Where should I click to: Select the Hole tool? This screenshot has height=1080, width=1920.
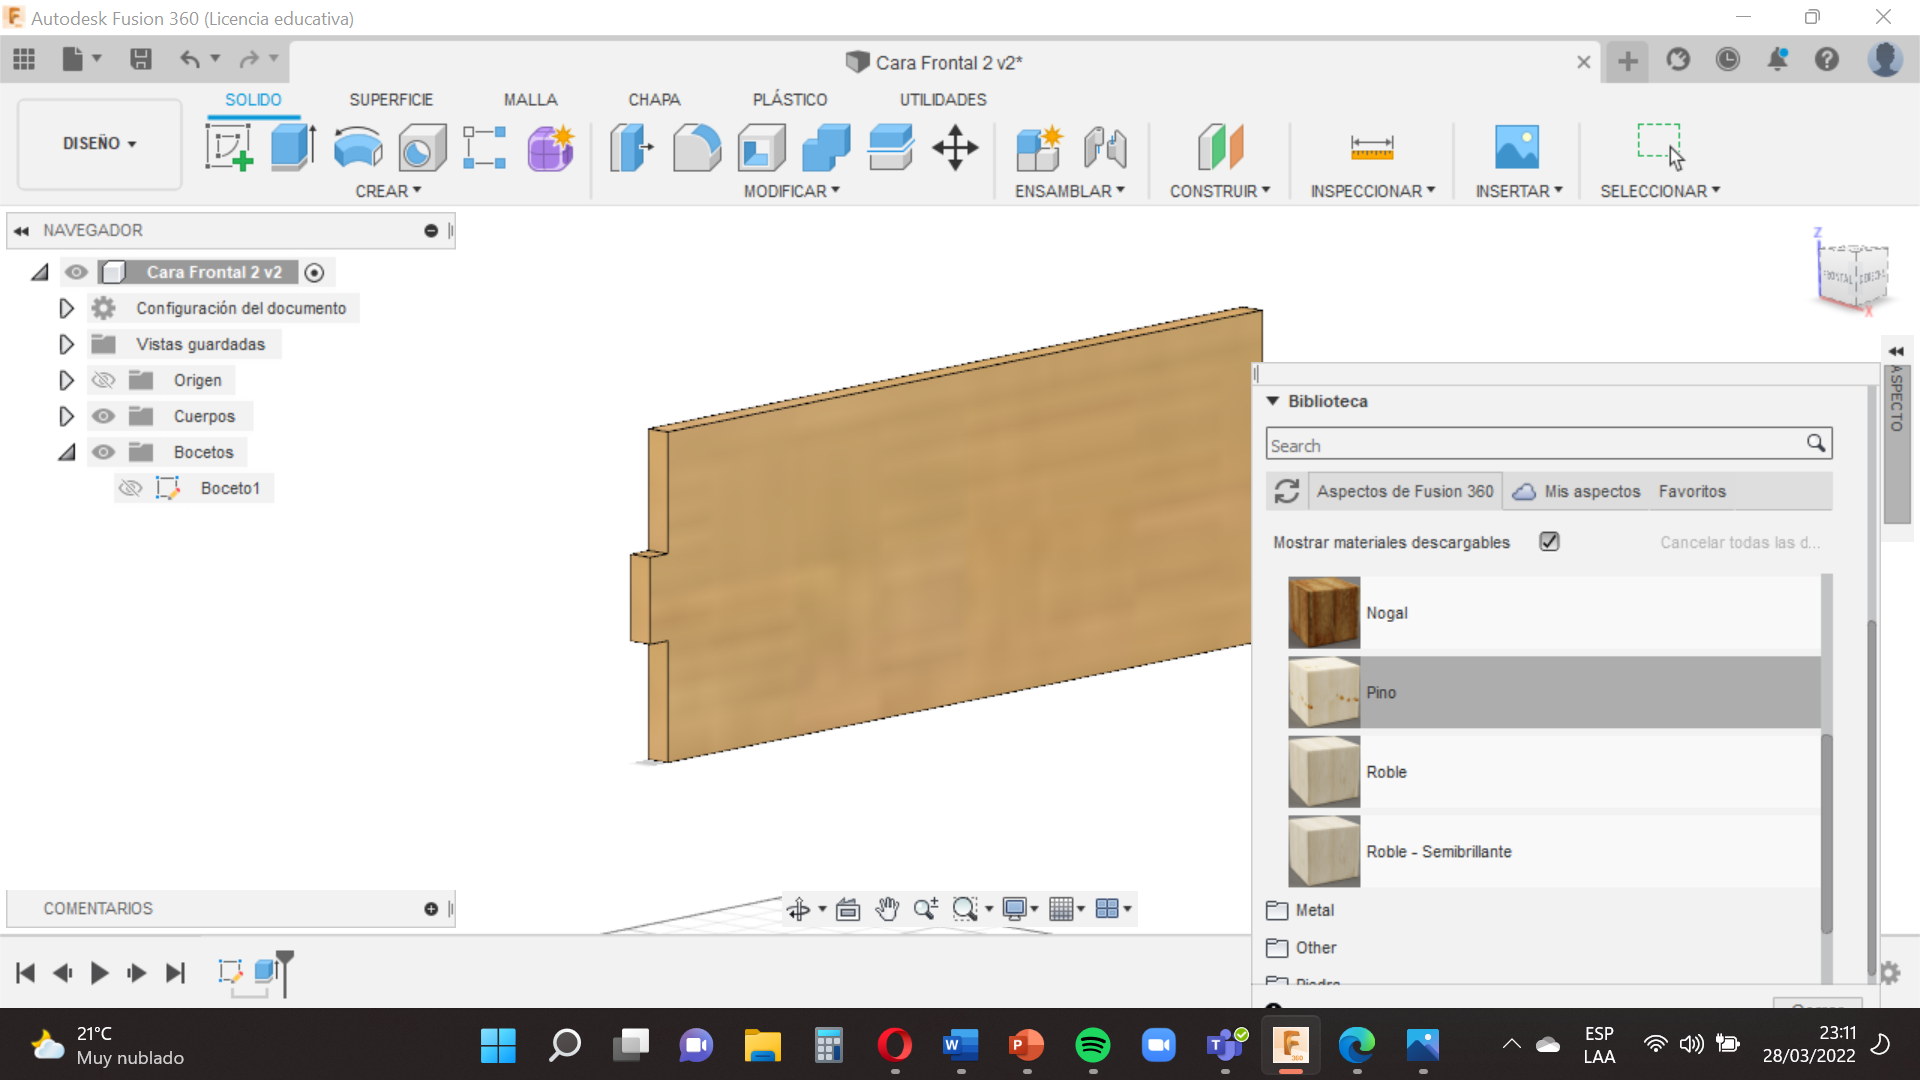coord(422,147)
